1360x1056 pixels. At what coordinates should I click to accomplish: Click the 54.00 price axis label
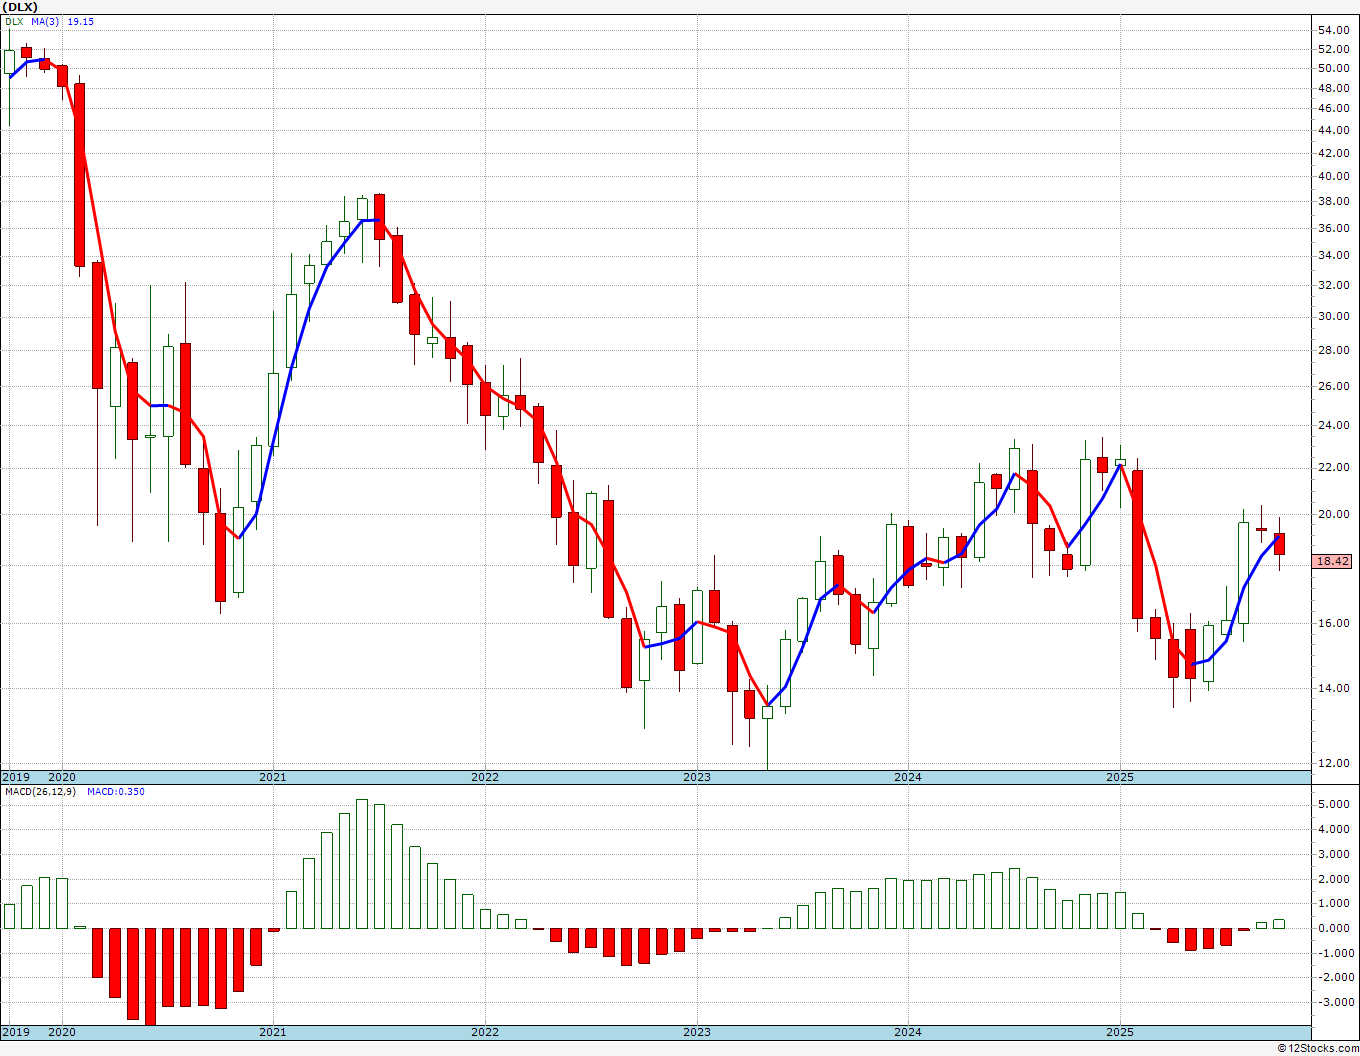[x=1333, y=30]
